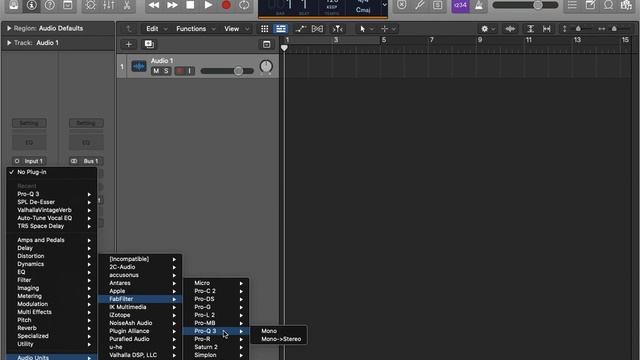Toggle the Solo mode icon in control bar
Screen dimensions: 640x360
pyautogui.click(x=438, y=5)
